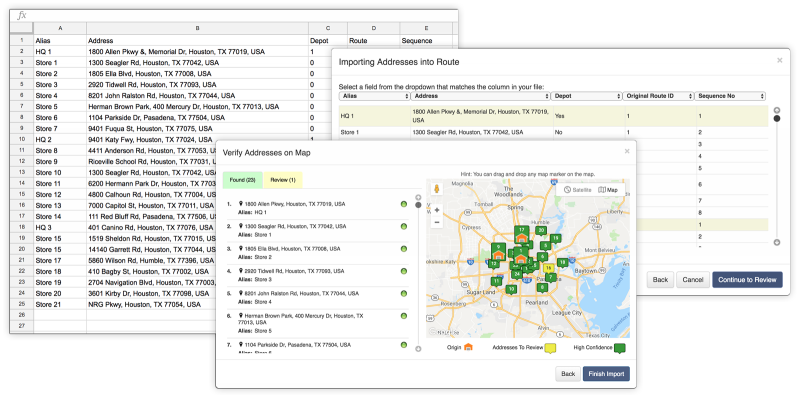Click scrollbar thumb in Importing Addresses table
The height and width of the screenshot is (398, 800).
coord(777,118)
